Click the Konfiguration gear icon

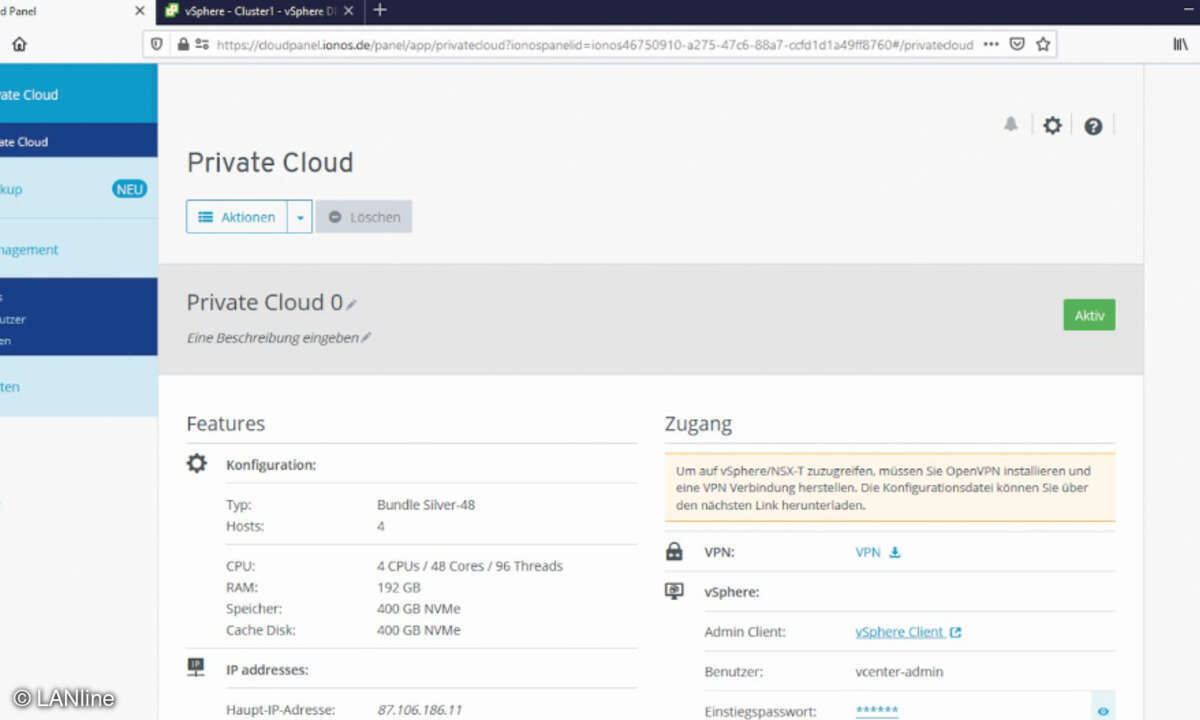(197, 464)
